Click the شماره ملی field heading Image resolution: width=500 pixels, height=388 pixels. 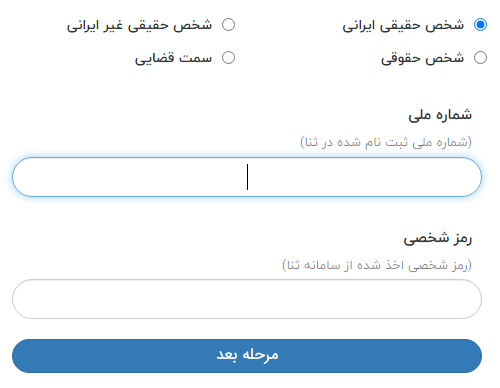click(x=440, y=115)
